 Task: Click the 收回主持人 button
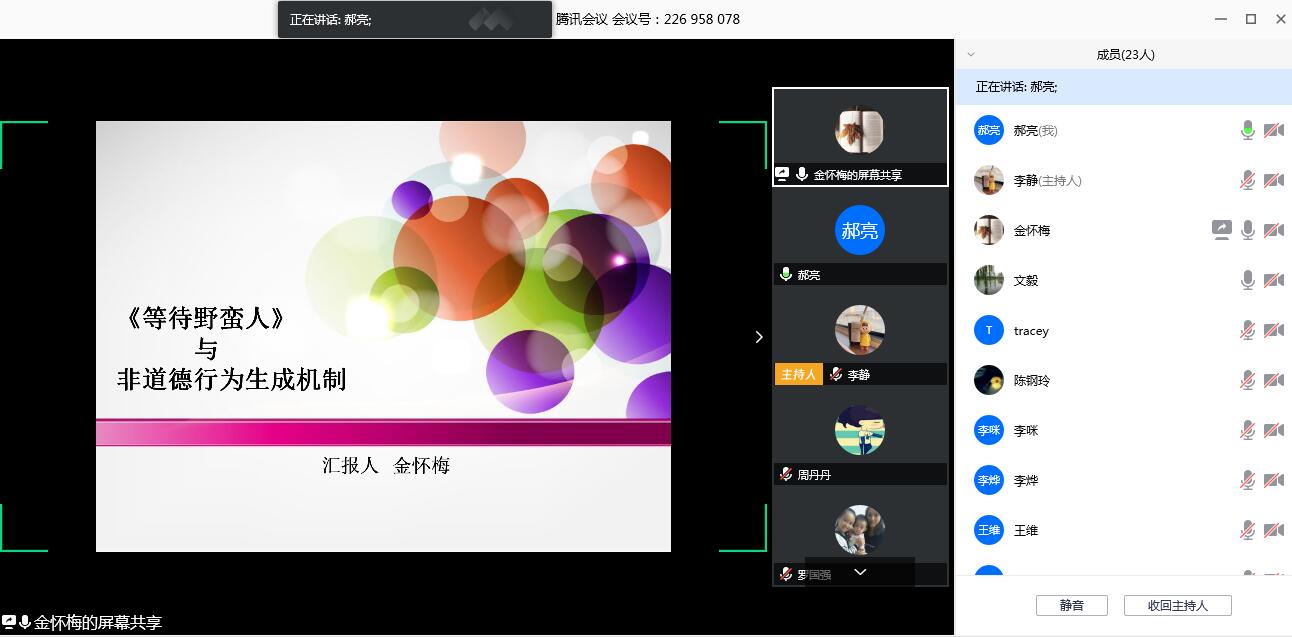click(x=1177, y=605)
